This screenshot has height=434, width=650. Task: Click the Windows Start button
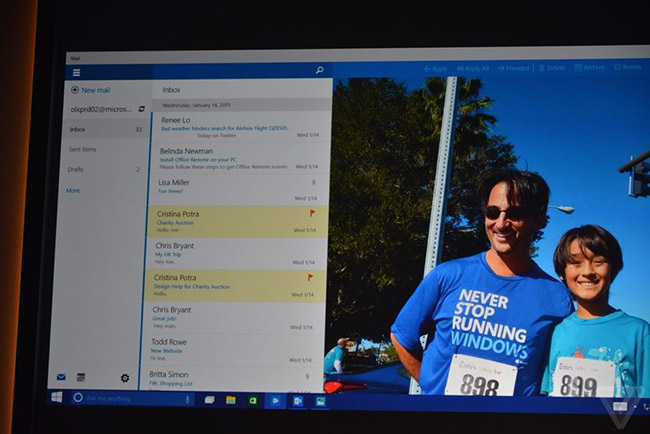[x=56, y=398]
